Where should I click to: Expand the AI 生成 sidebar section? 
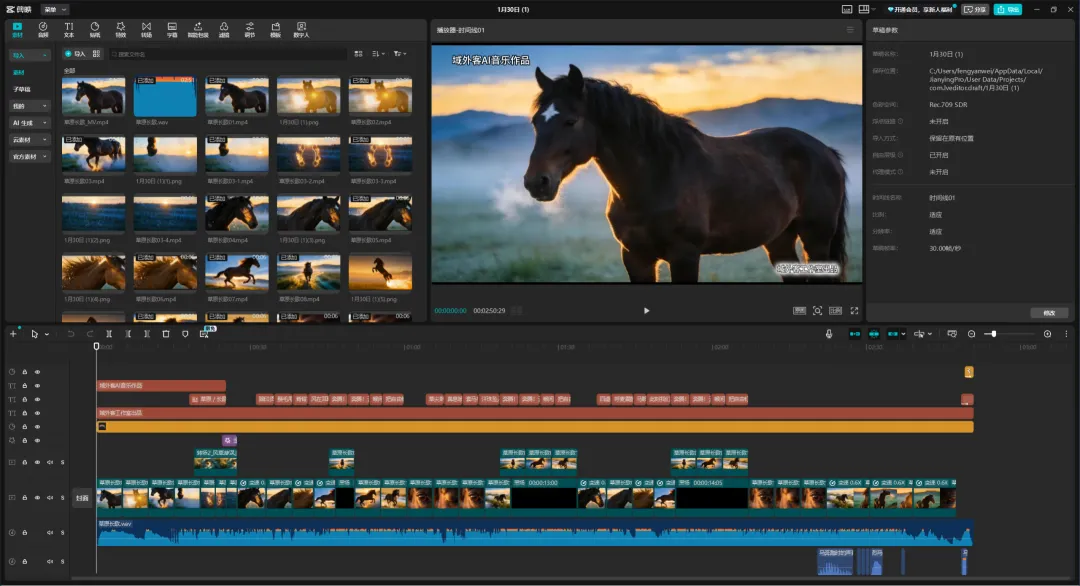[x=29, y=123]
